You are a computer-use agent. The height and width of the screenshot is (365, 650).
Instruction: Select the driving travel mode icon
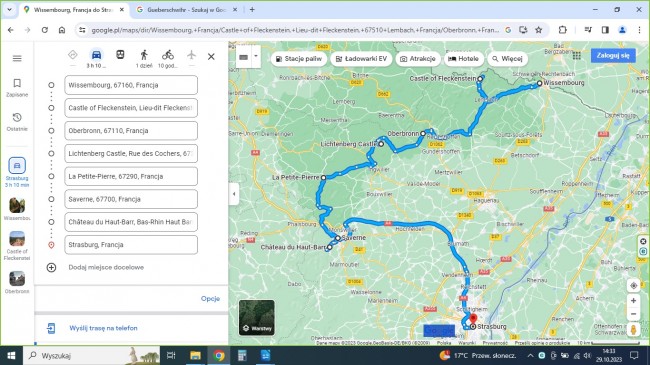click(96, 55)
